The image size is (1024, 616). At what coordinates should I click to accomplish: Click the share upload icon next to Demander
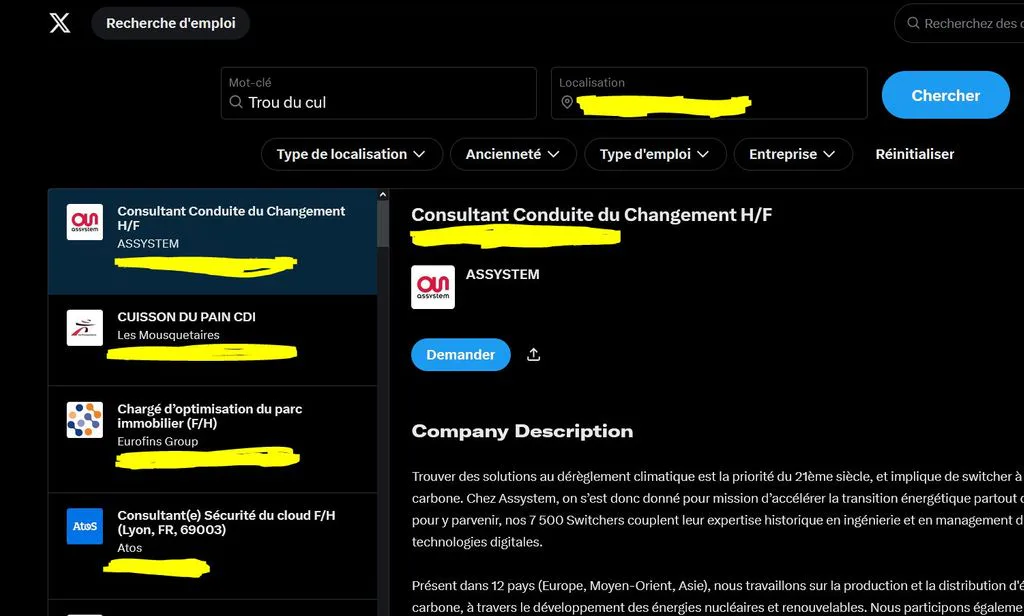pyautogui.click(x=534, y=354)
